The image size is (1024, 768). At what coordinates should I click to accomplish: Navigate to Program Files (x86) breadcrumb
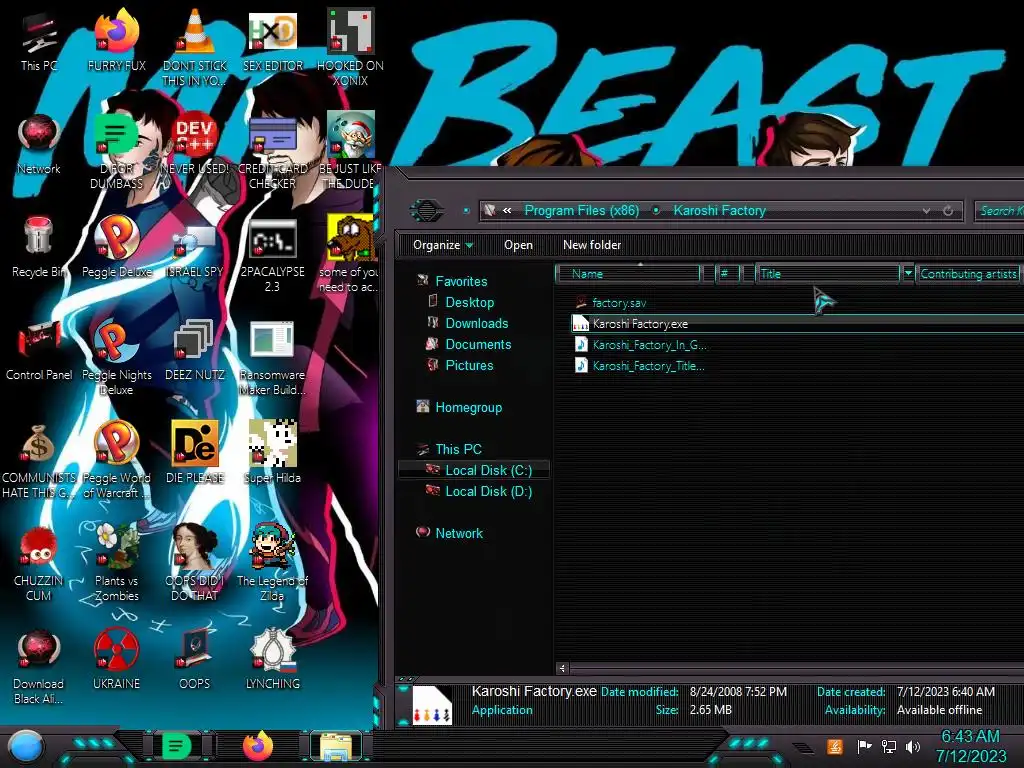point(582,210)
